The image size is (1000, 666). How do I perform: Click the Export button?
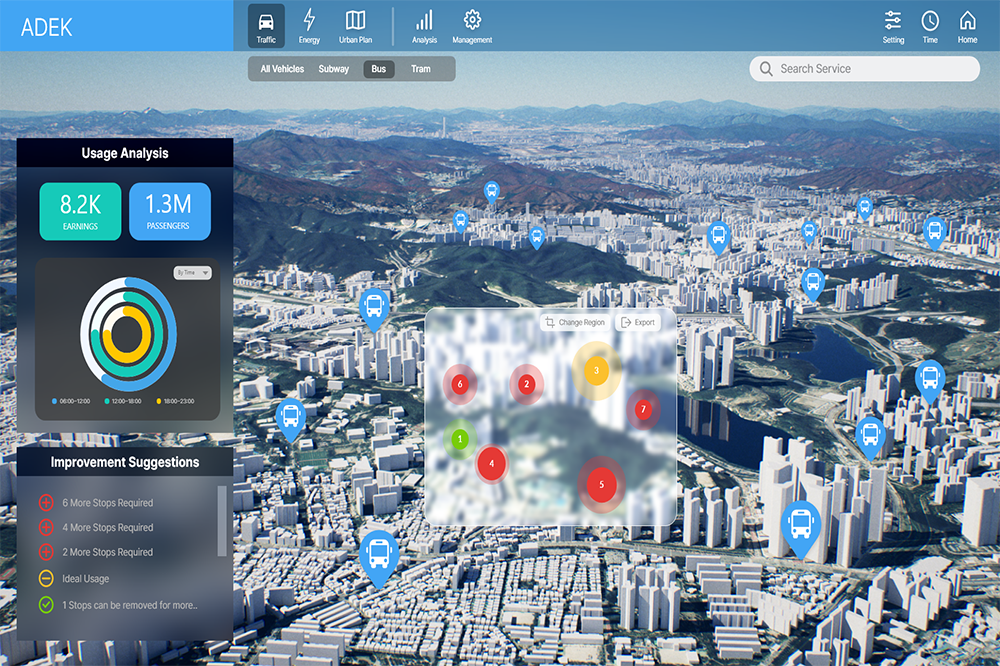click(x=637, y=322)
